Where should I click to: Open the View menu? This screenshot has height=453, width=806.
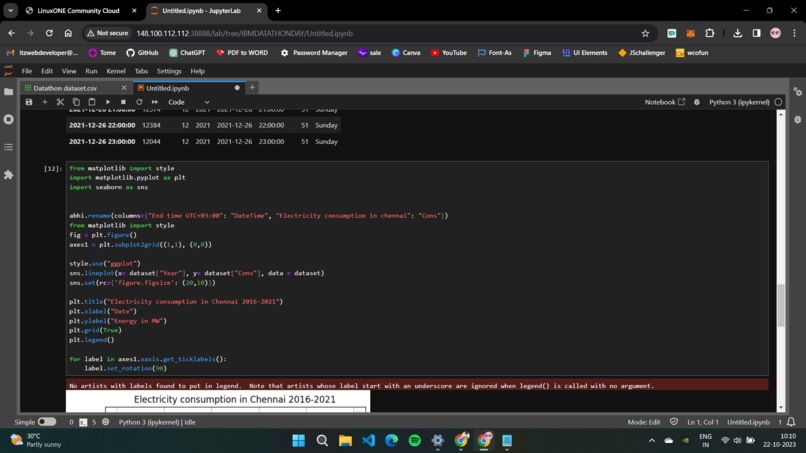(69, 71)
